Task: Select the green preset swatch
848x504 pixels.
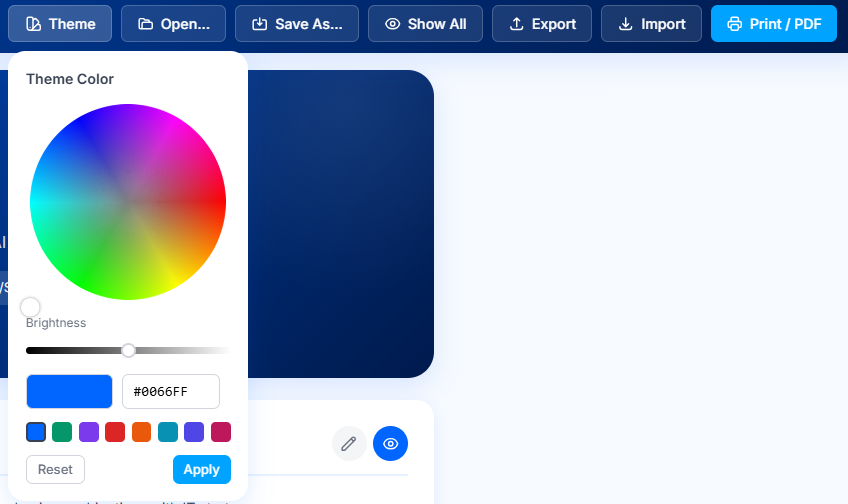Action: [x=62, y=432]
